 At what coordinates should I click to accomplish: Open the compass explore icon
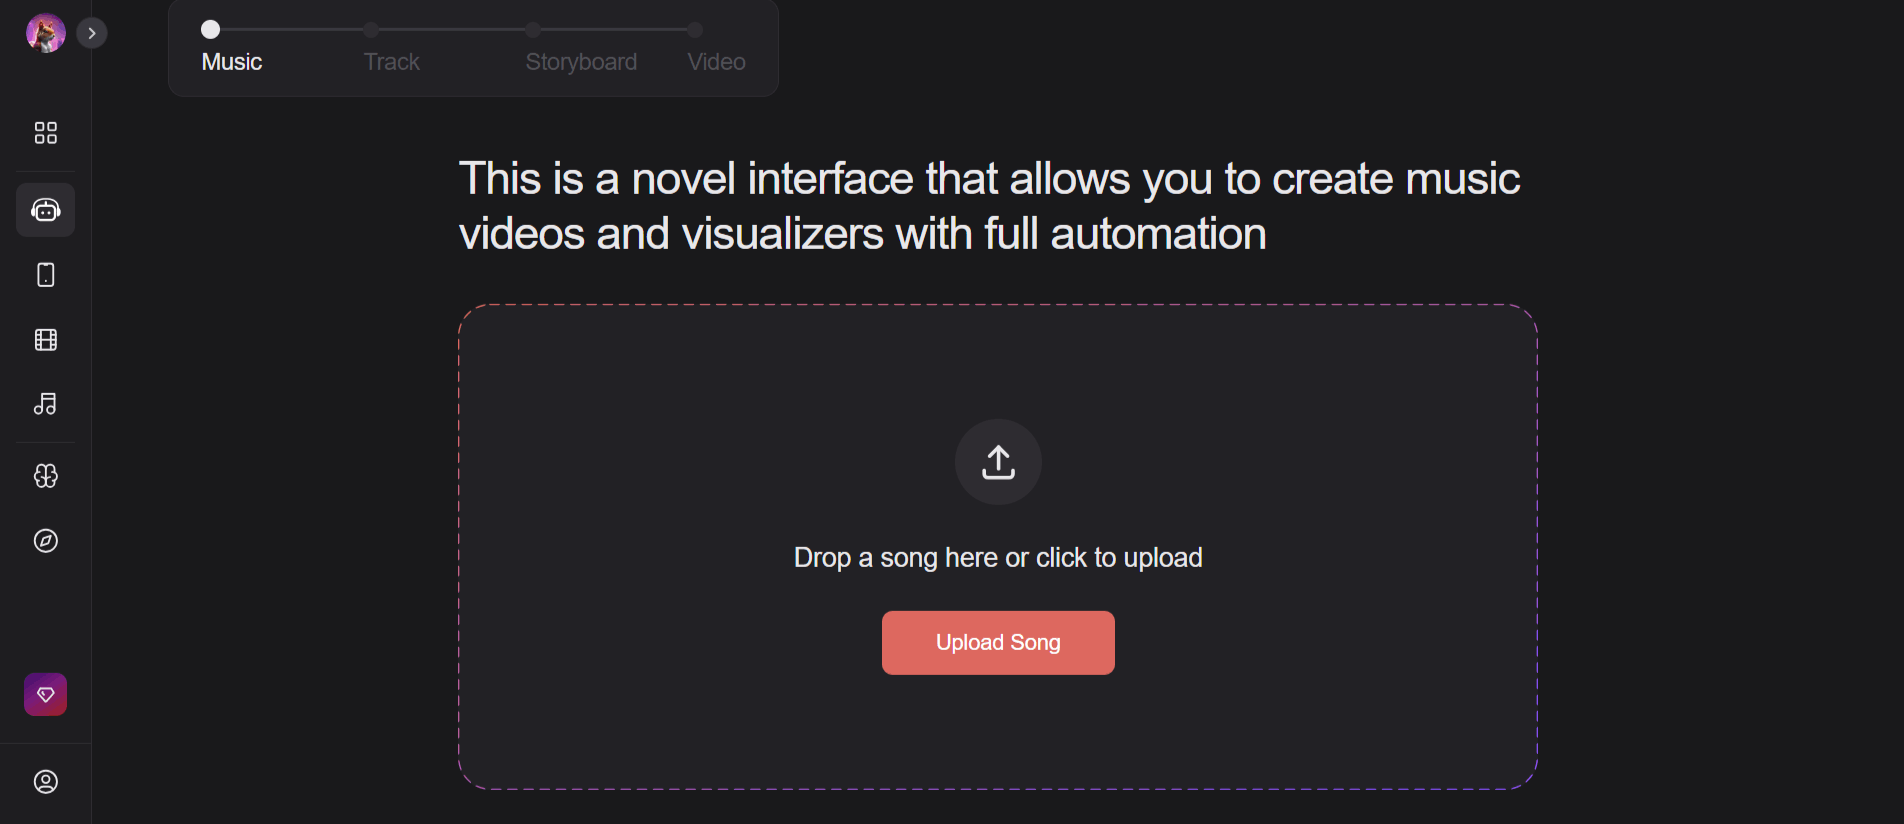coord(46,541)
